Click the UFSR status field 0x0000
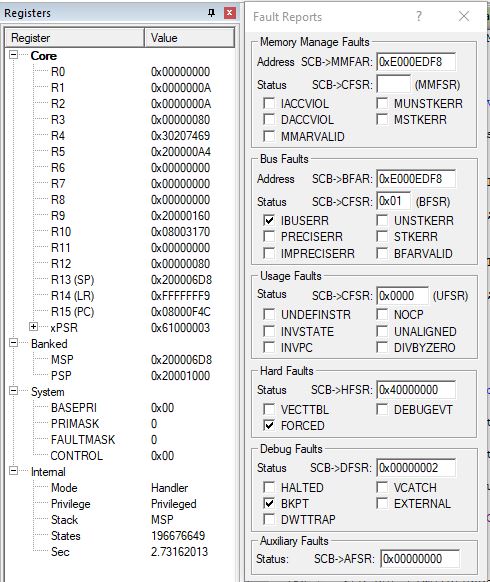This screenshot has width=490, height=582. pyautogui.click(x=402, y=295)
